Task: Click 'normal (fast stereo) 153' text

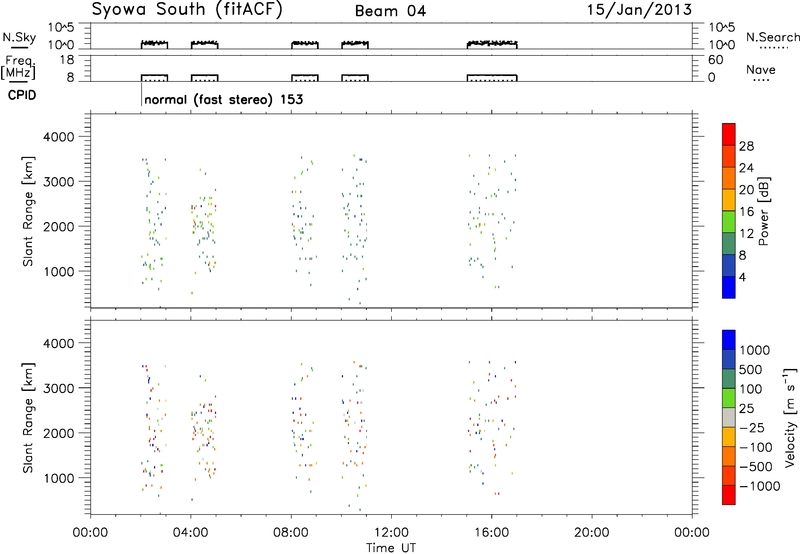Action: (223, 99)
